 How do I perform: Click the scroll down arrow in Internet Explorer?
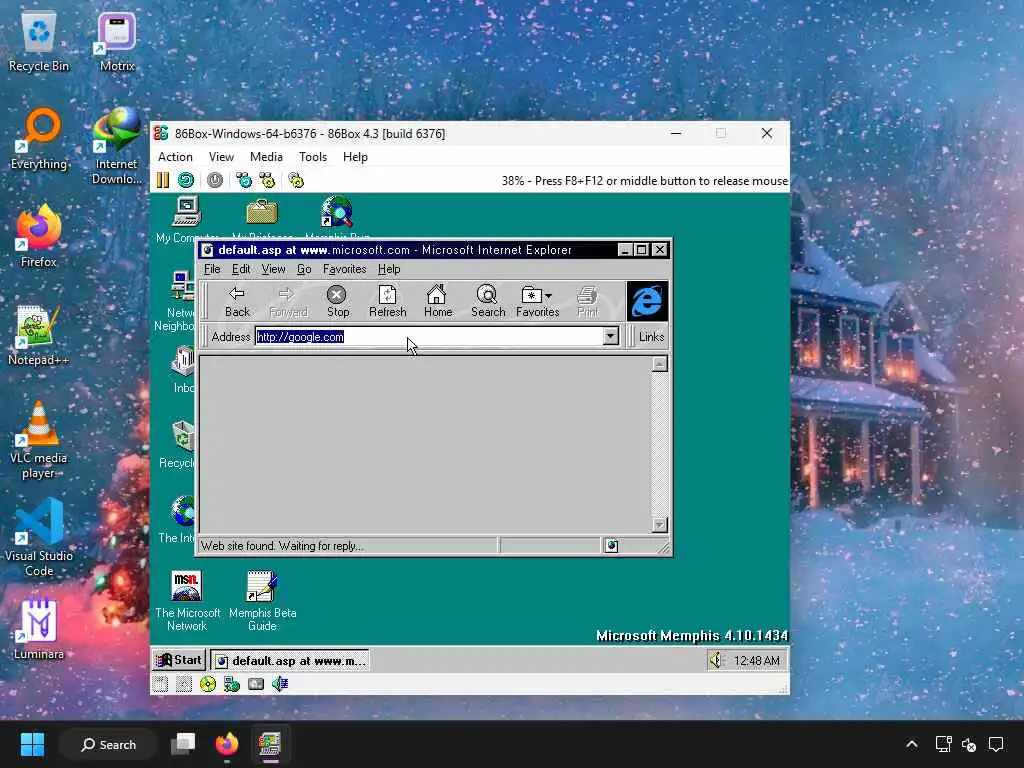tap(660, 524)
